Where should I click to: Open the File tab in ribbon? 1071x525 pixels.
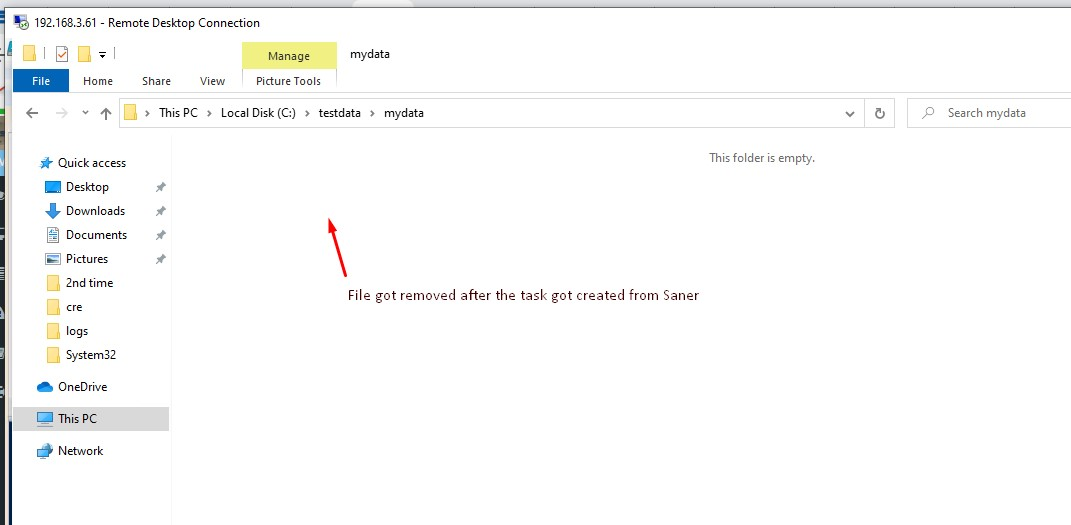click(x=41, y=81)
